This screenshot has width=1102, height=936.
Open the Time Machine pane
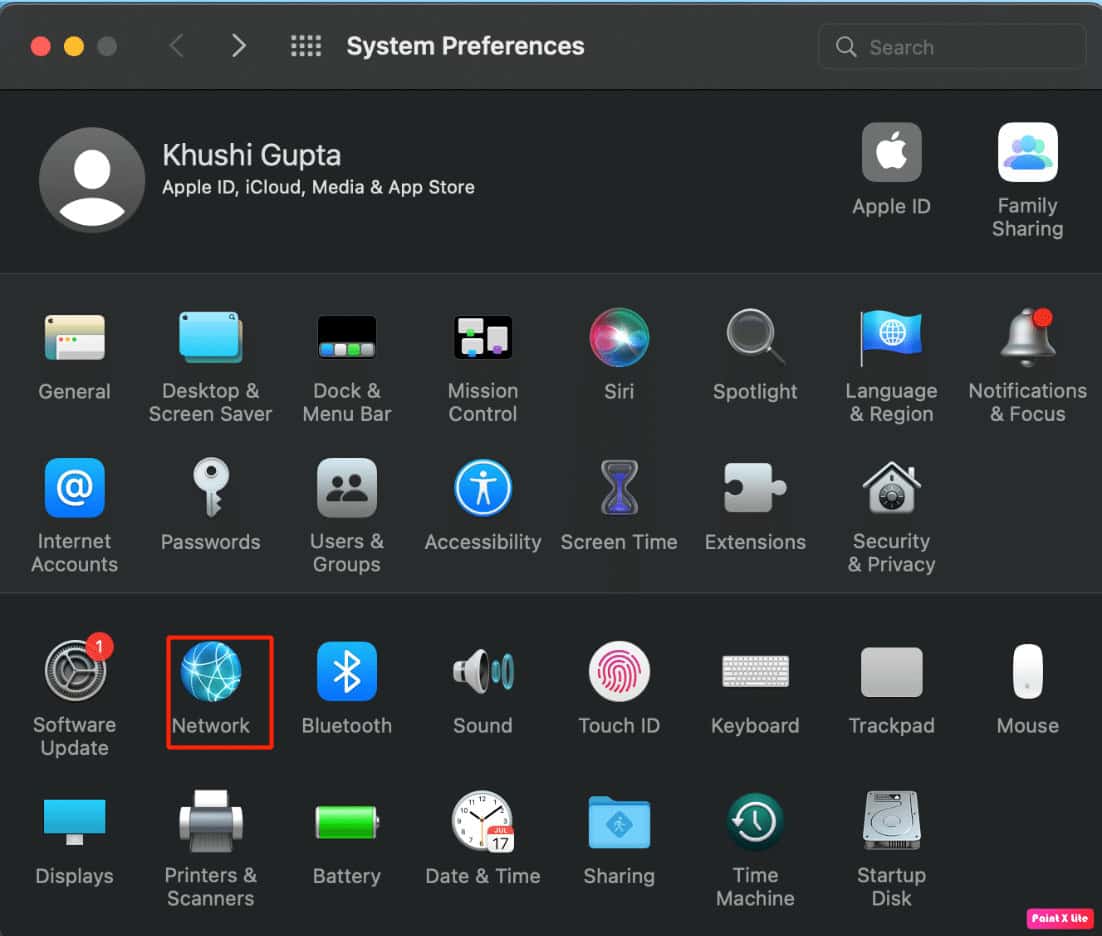click(x=755, y=822)
